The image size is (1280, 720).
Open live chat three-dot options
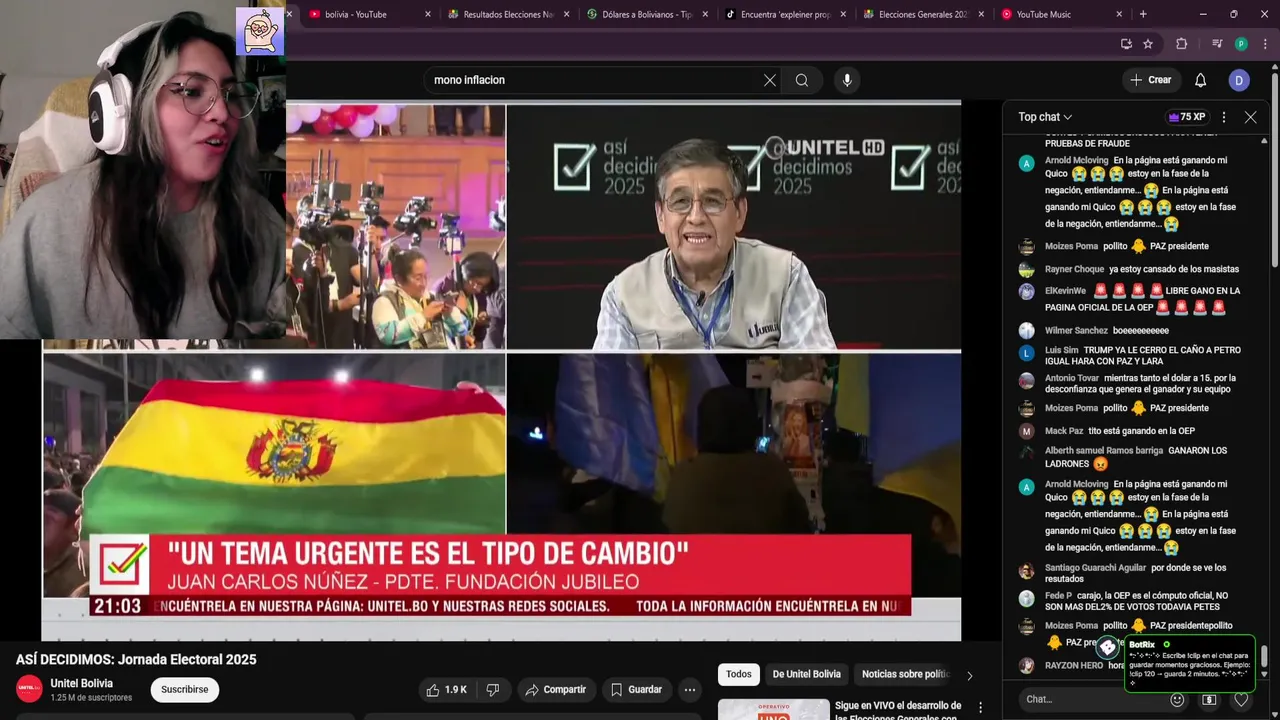[x=1223, y=117]
